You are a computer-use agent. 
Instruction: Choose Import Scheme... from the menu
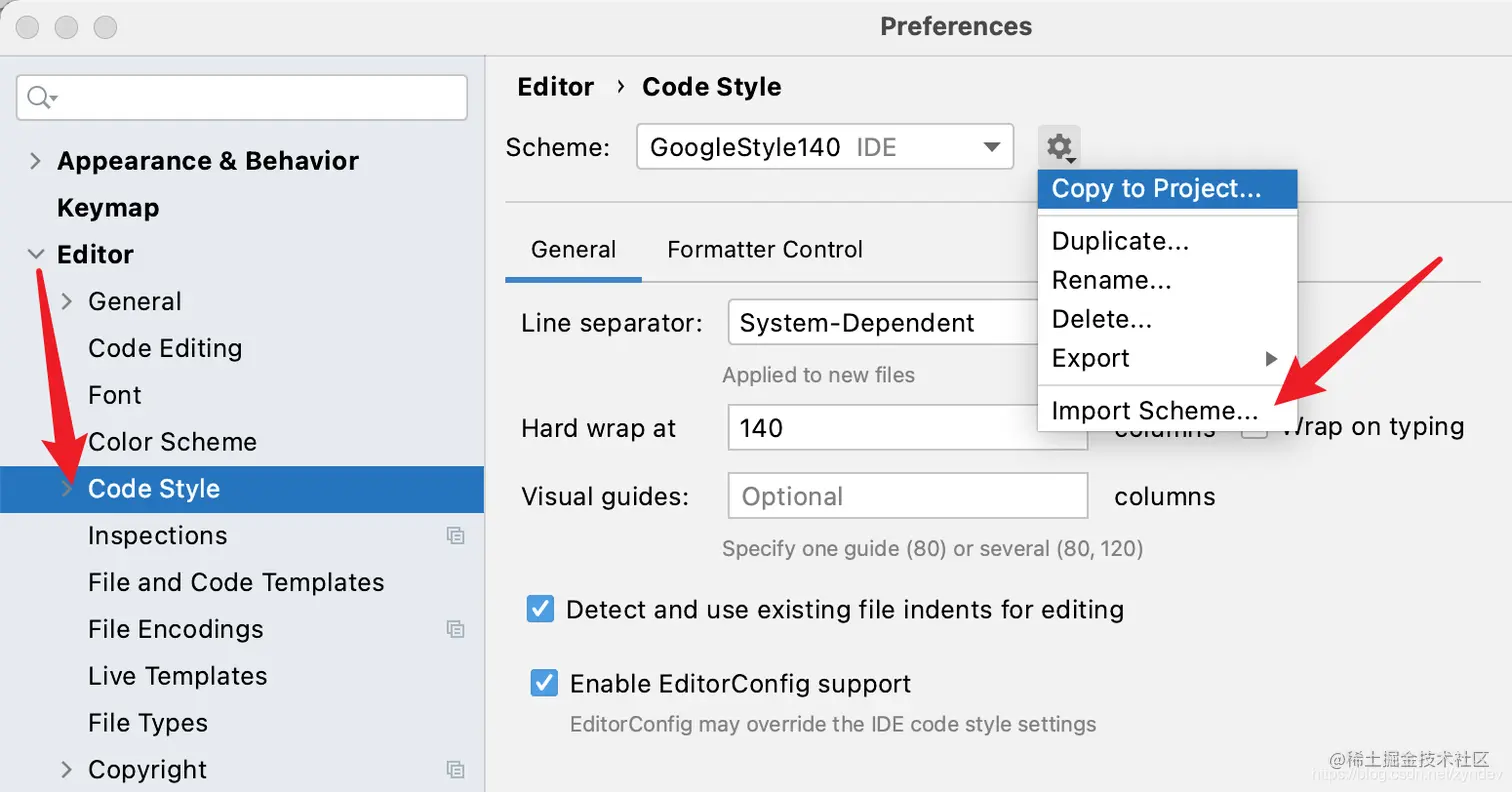coord(1155,411)
